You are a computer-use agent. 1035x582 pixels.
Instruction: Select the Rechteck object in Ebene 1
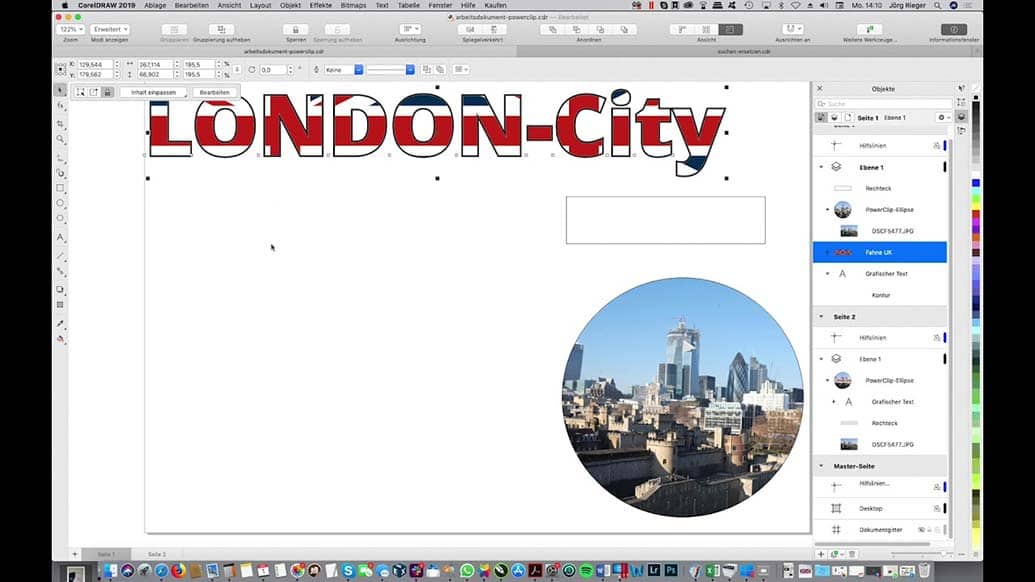point(879,189)
